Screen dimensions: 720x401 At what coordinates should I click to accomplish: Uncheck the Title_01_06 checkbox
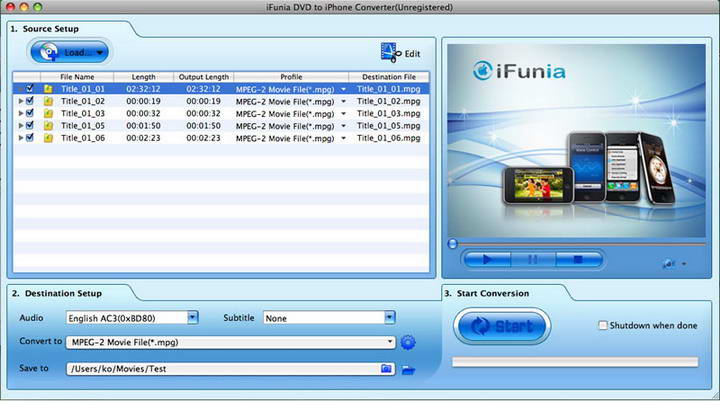point(30,137)
